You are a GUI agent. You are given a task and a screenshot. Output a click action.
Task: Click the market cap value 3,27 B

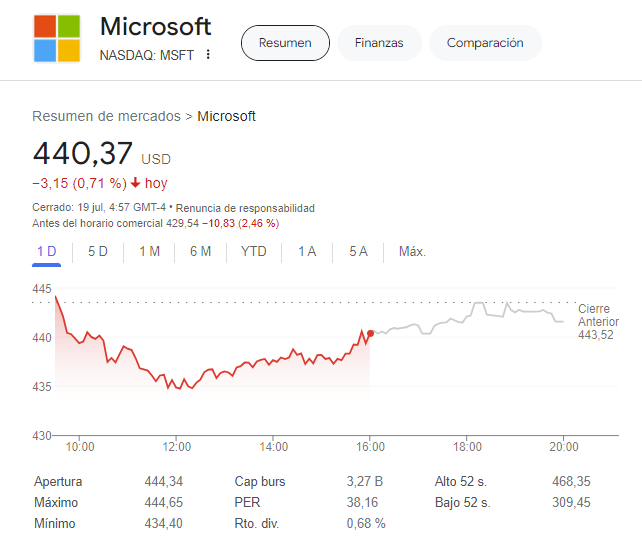point(364,481)
